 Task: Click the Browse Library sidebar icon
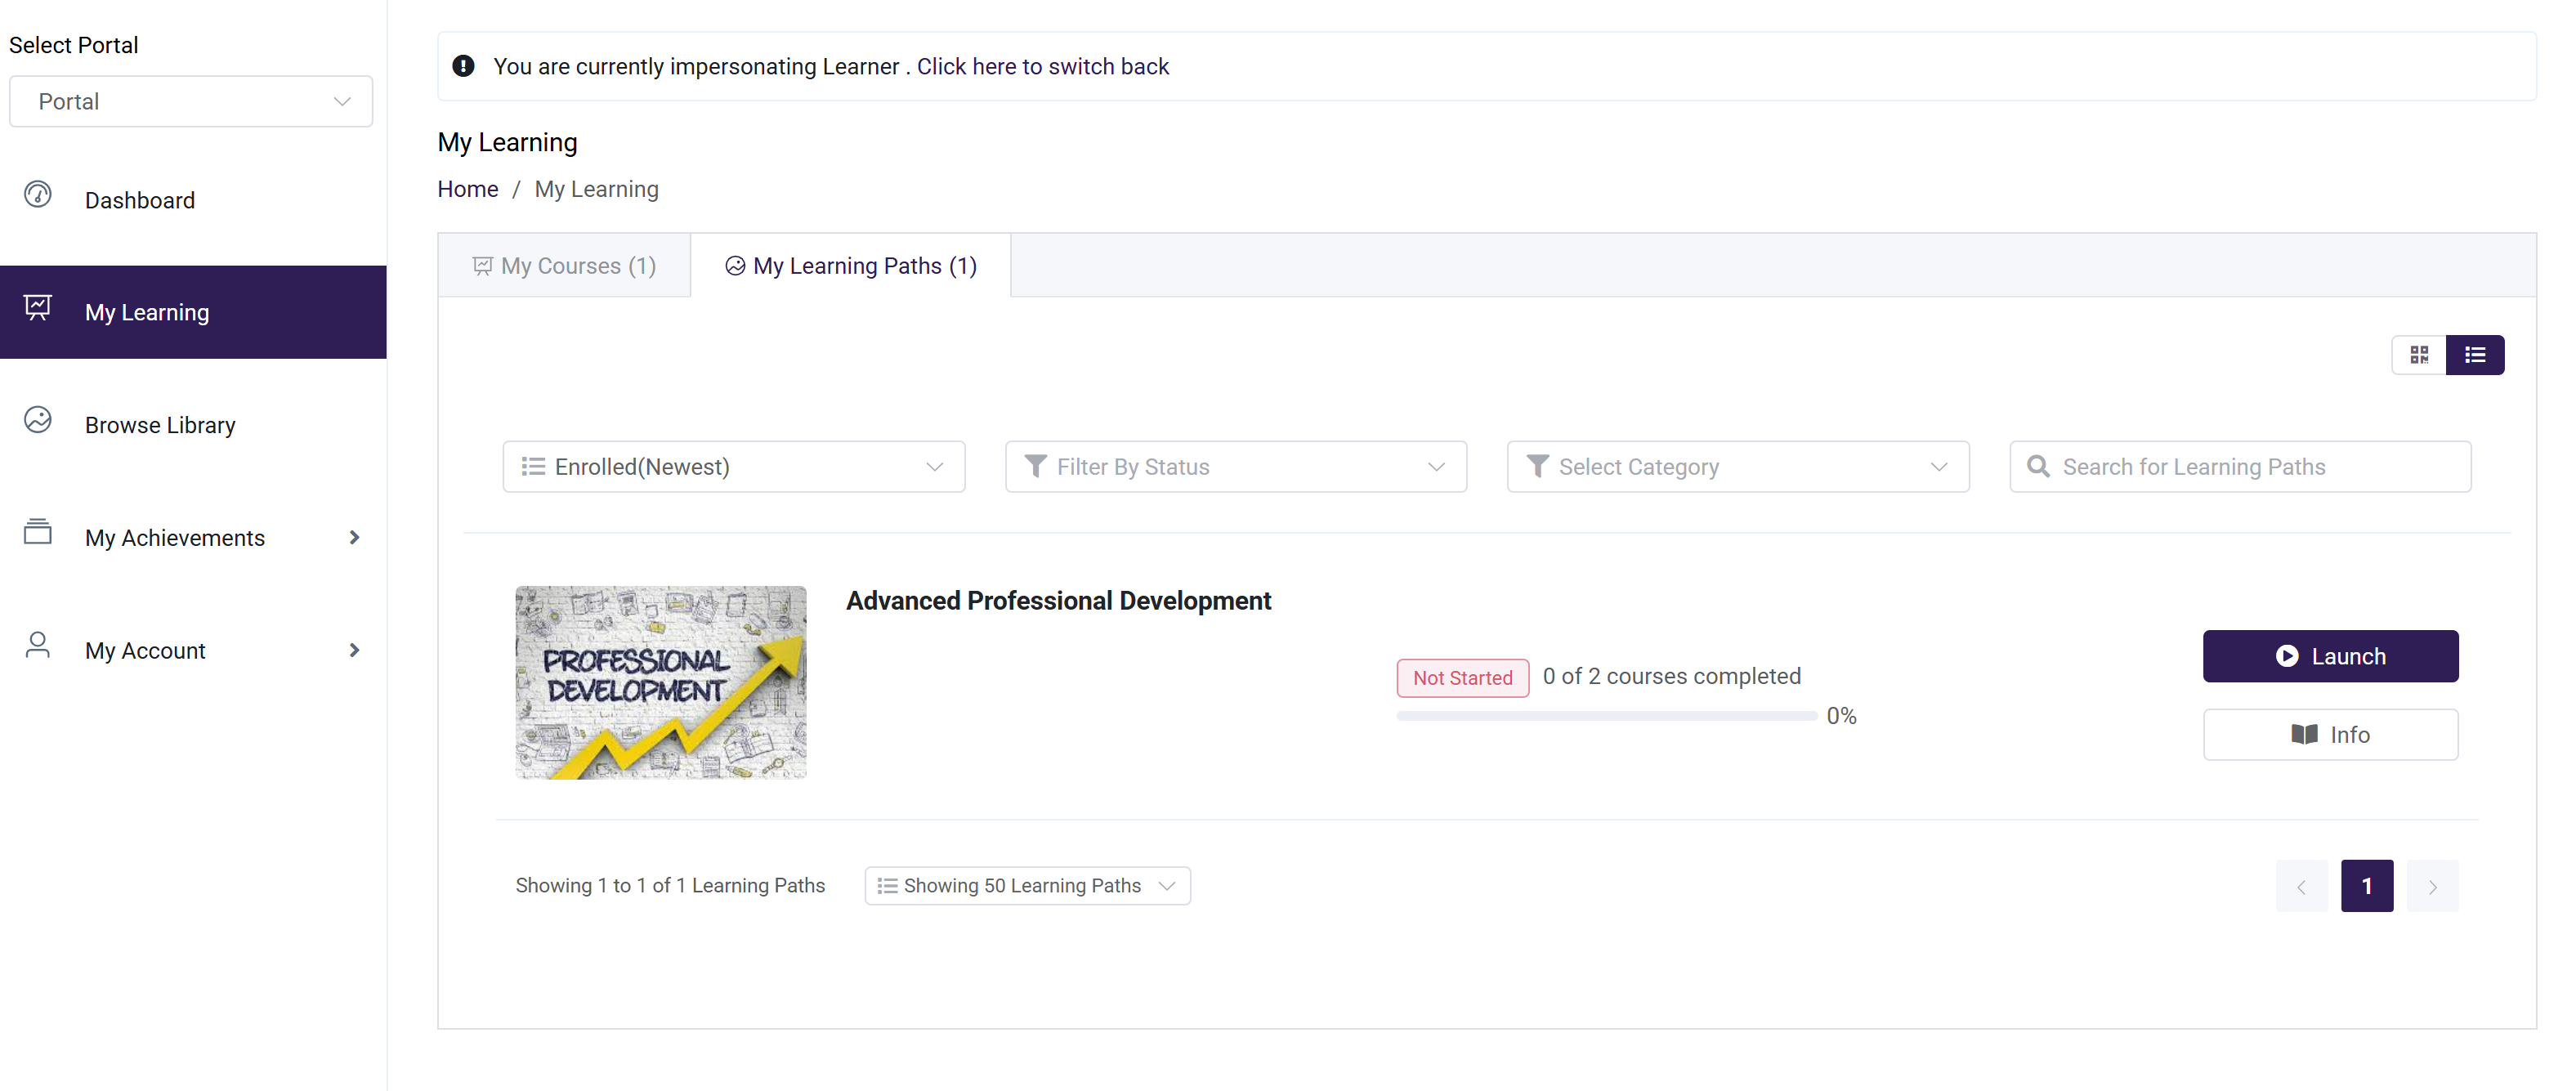[38, 420]
